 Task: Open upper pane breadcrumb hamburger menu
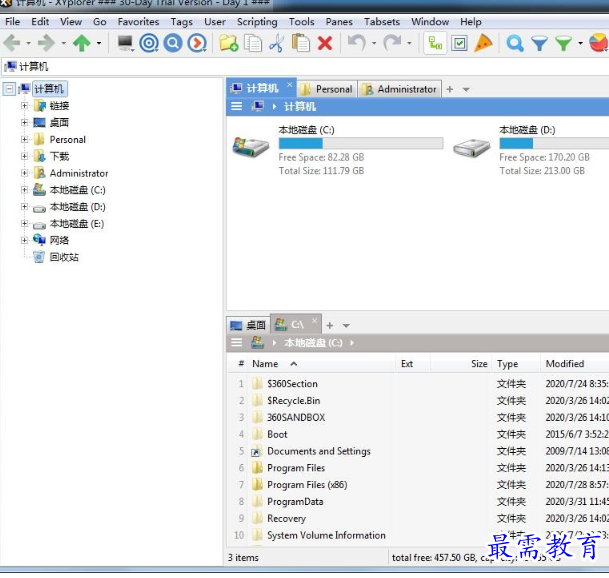coord(237,106)
